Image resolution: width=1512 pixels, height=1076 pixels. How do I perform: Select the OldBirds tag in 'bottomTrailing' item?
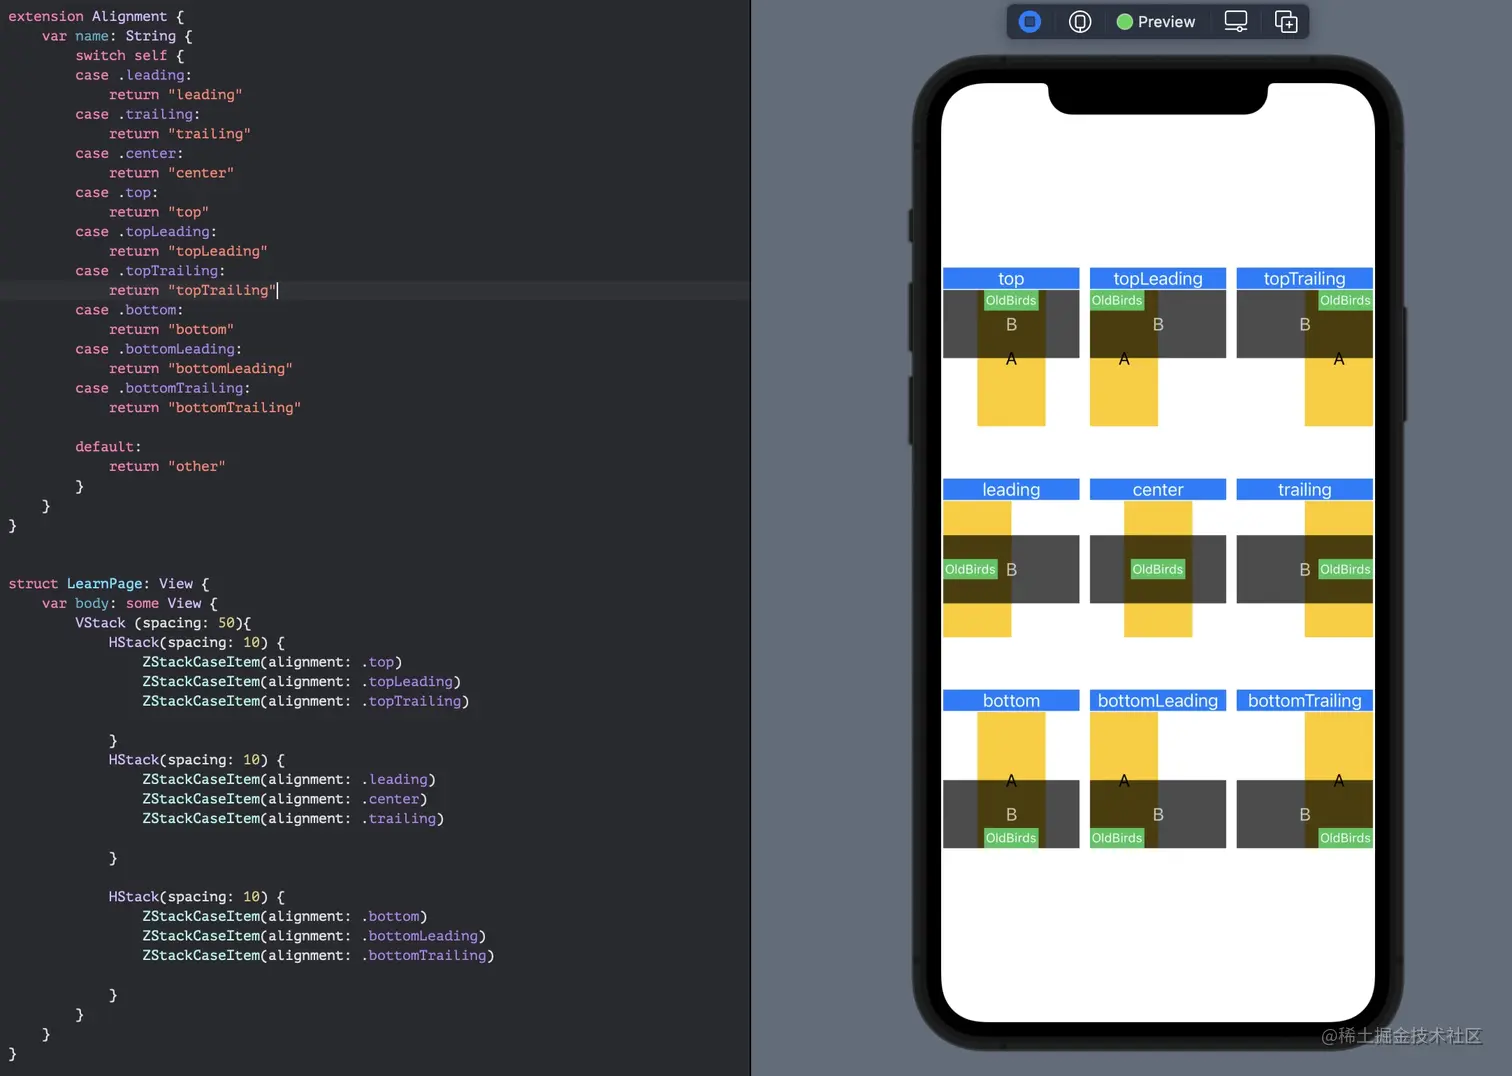1345,838
